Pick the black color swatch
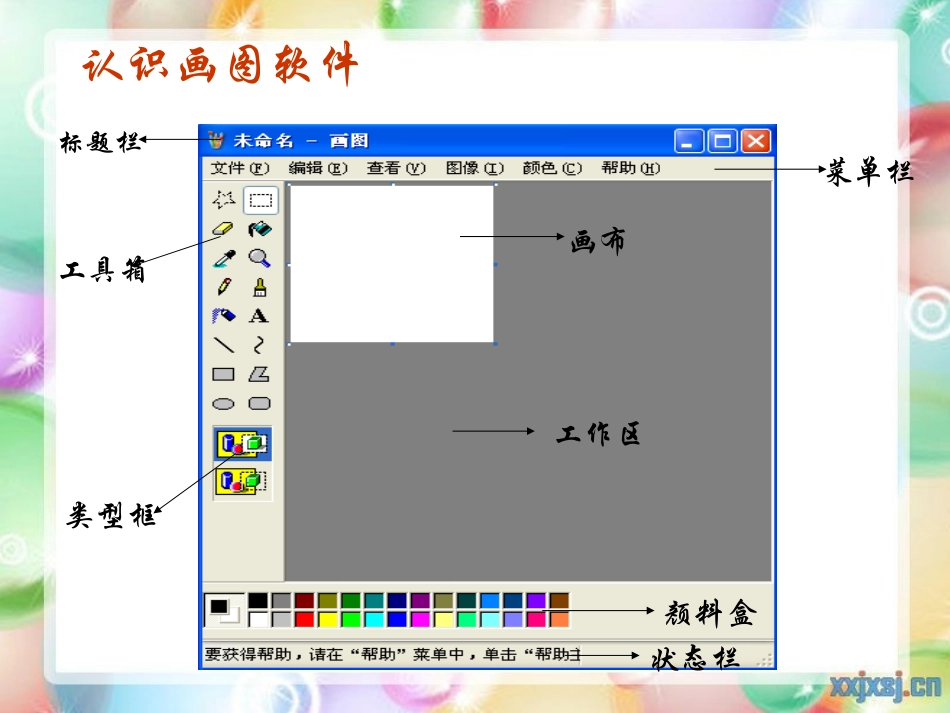950x713 pixels. tap(257, 600)
